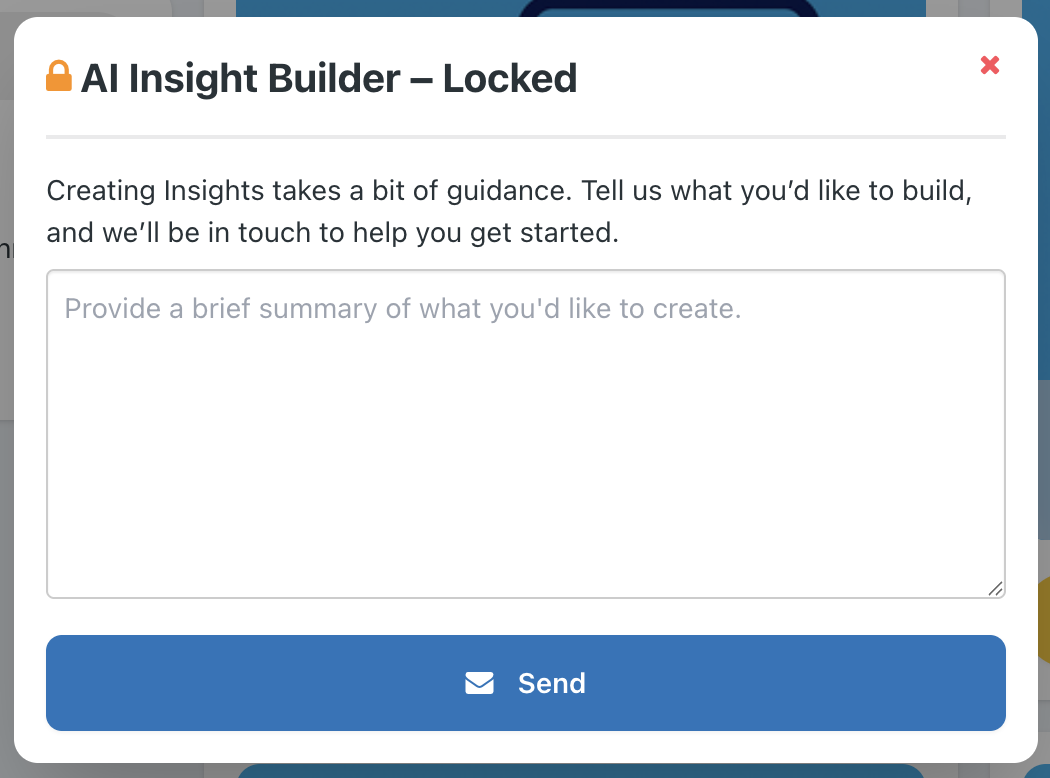1050x778 pixels.
Task: Click the "Creating Insights takes a bit" description
Action: pyautogui.click(x=509, y=212)
